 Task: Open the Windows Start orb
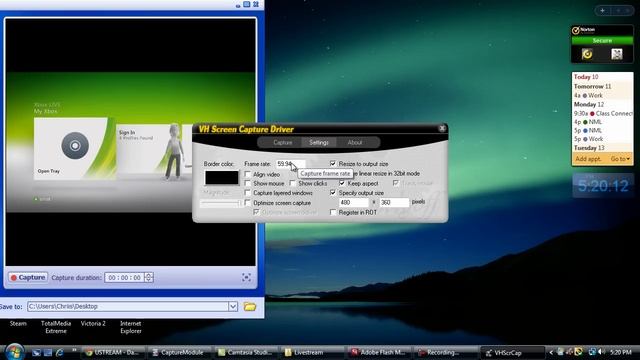pos(14,351)
